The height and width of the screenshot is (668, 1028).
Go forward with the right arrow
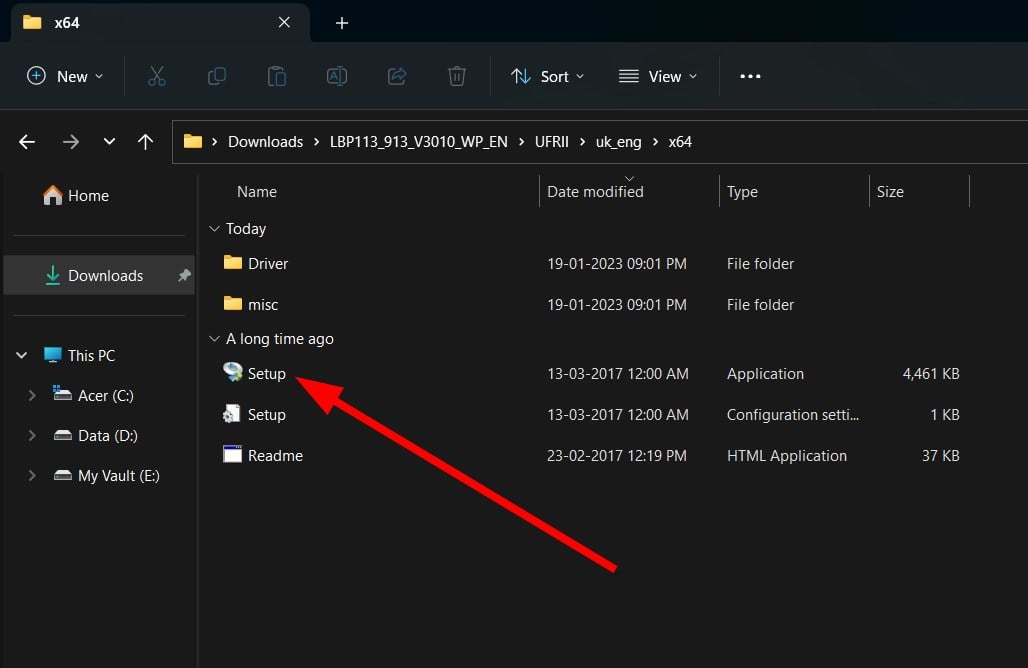[71, 142]
